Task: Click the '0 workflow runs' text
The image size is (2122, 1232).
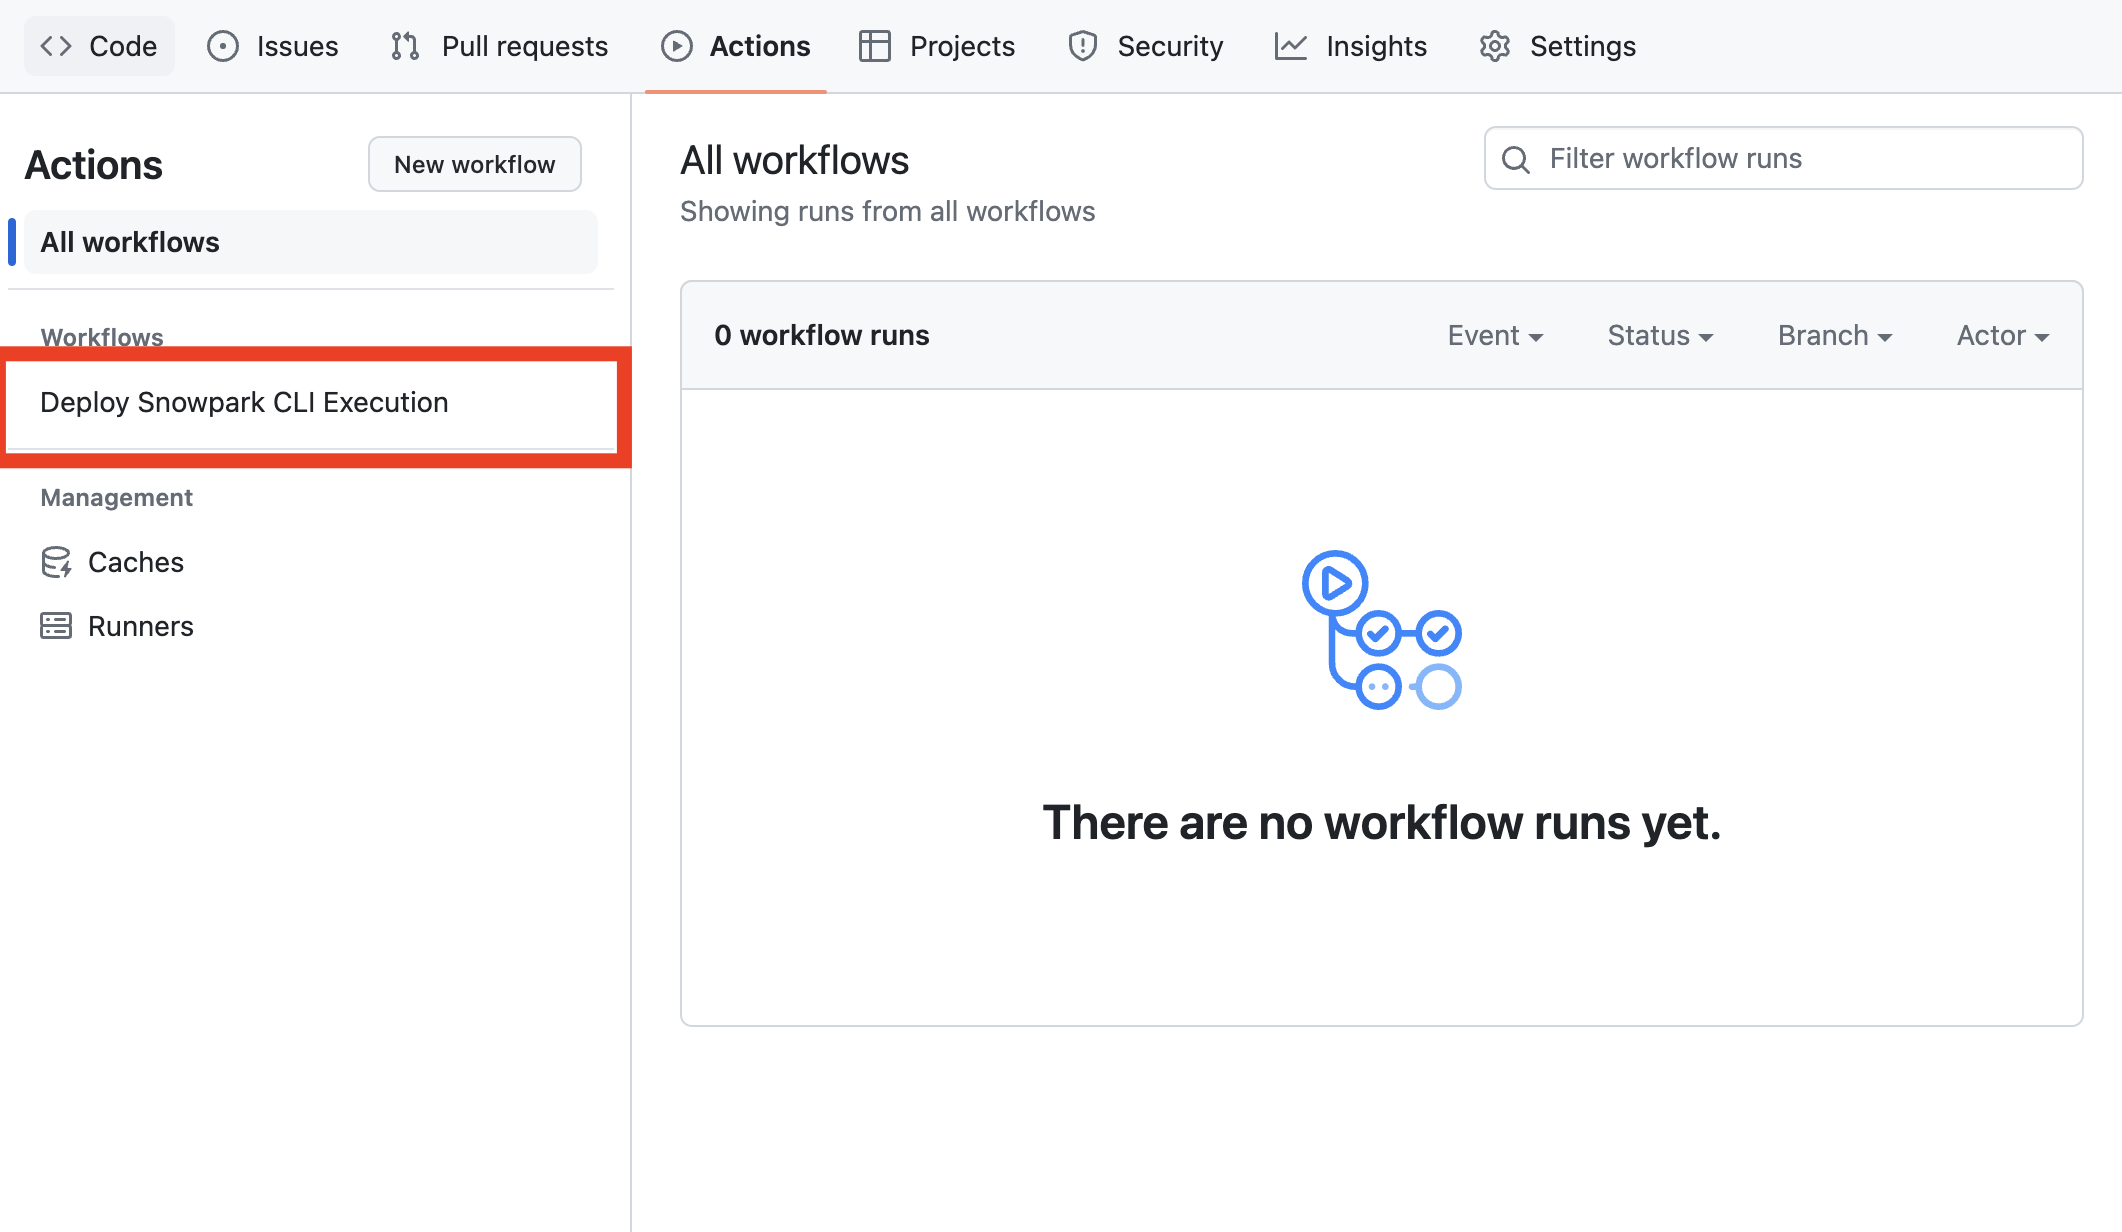Action: 822,336
